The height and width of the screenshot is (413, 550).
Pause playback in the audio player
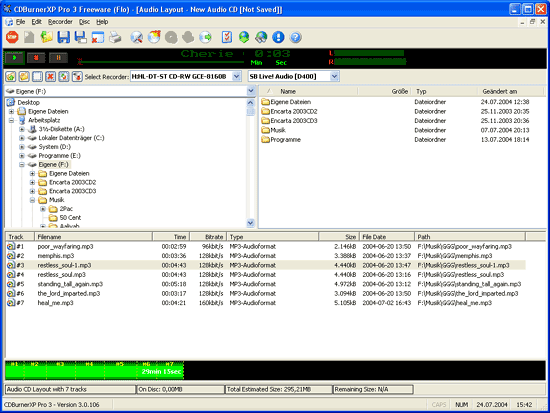58,58
